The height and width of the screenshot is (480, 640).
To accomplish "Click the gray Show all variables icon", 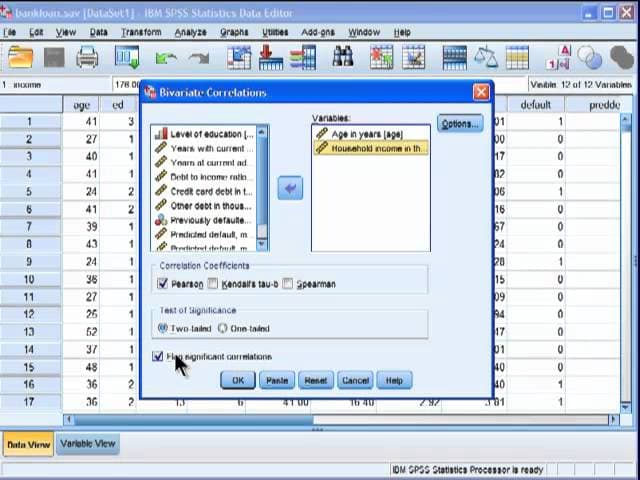I will coord(622,57).
